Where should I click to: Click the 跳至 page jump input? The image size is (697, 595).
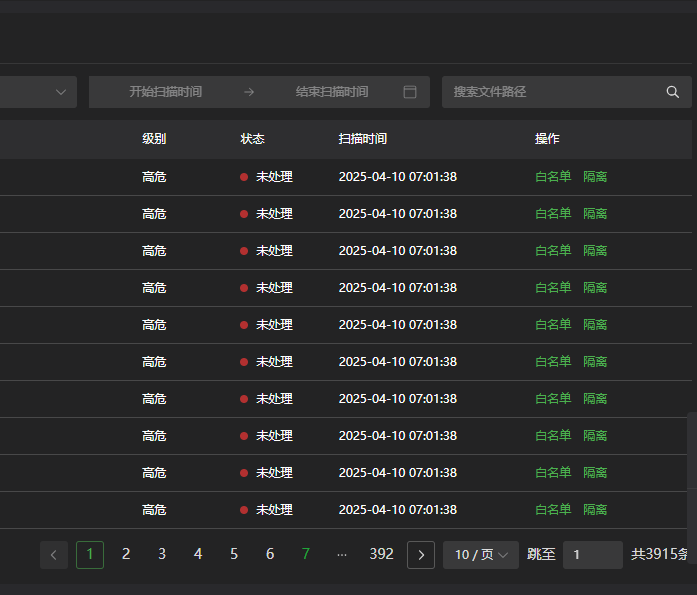pos(593,555)
